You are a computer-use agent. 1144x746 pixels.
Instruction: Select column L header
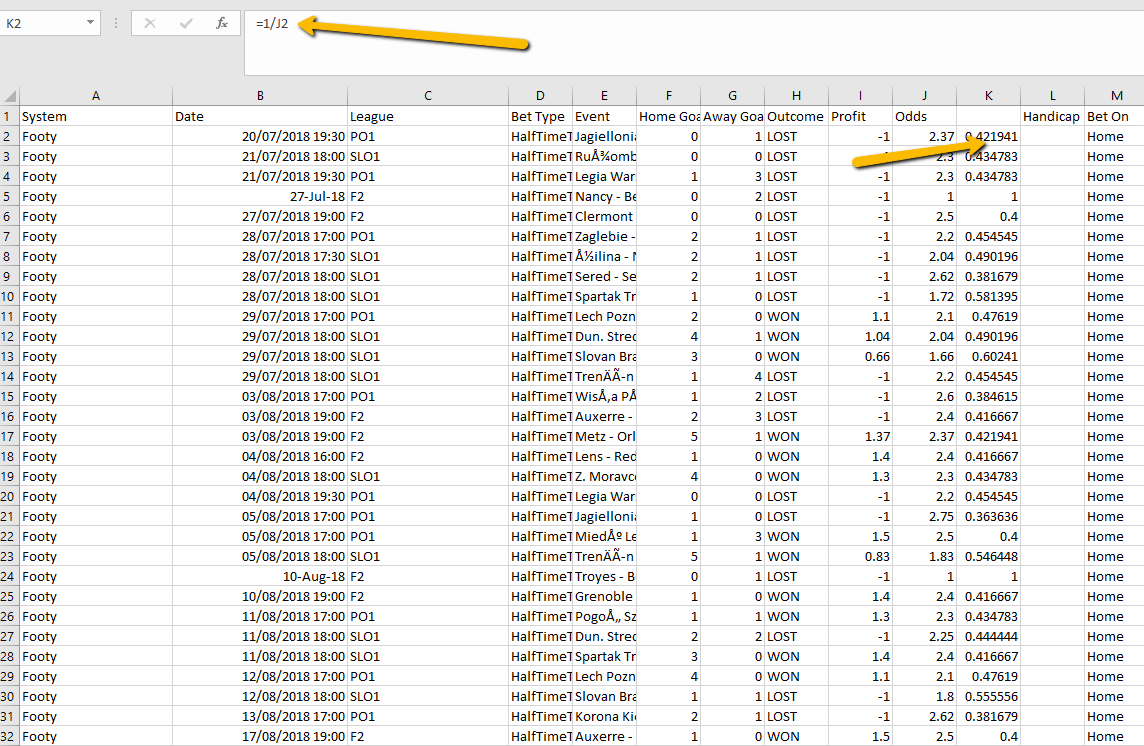tap(1052, 96)
